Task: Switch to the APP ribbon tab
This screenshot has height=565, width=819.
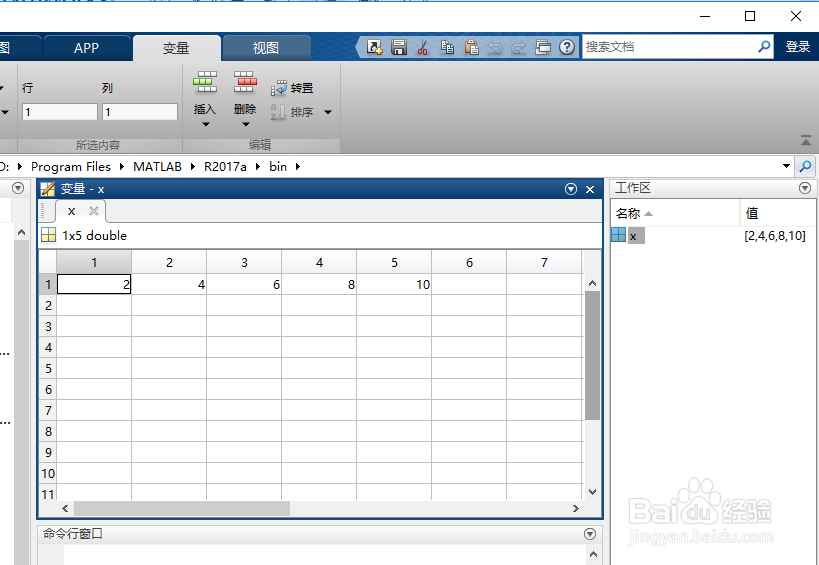Action: [87, 48]
